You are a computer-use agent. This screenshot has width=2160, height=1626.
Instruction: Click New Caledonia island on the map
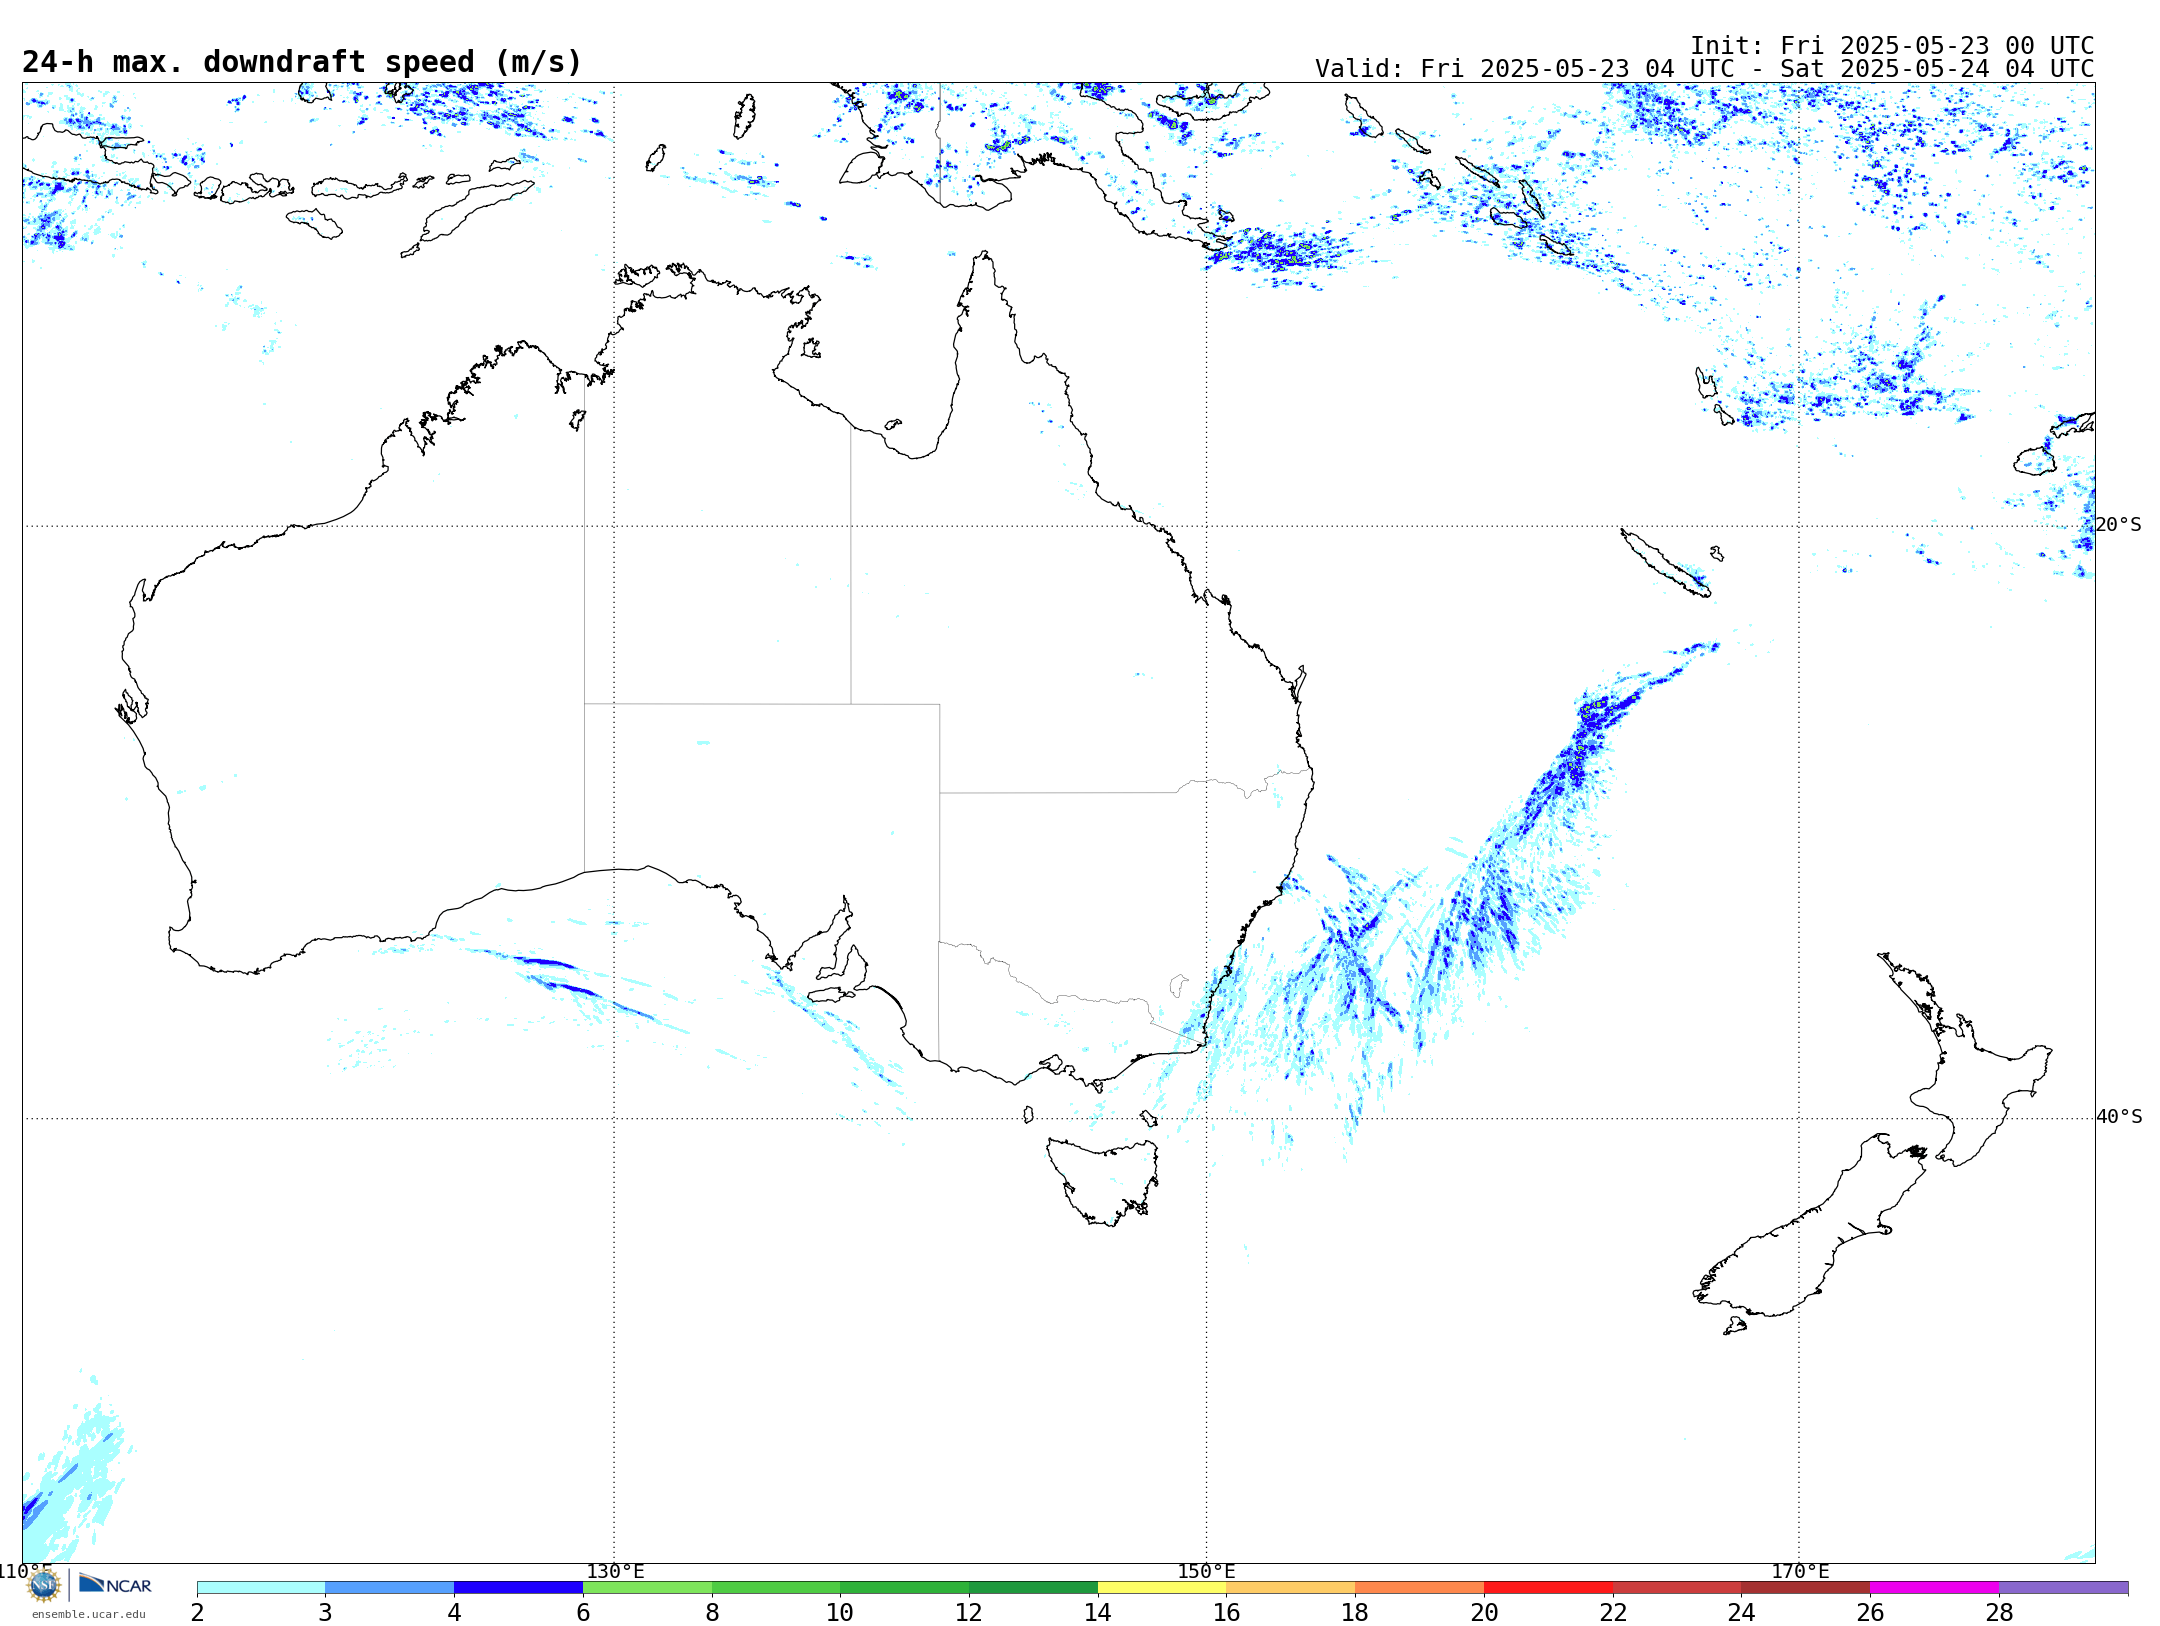point(1665,563)
